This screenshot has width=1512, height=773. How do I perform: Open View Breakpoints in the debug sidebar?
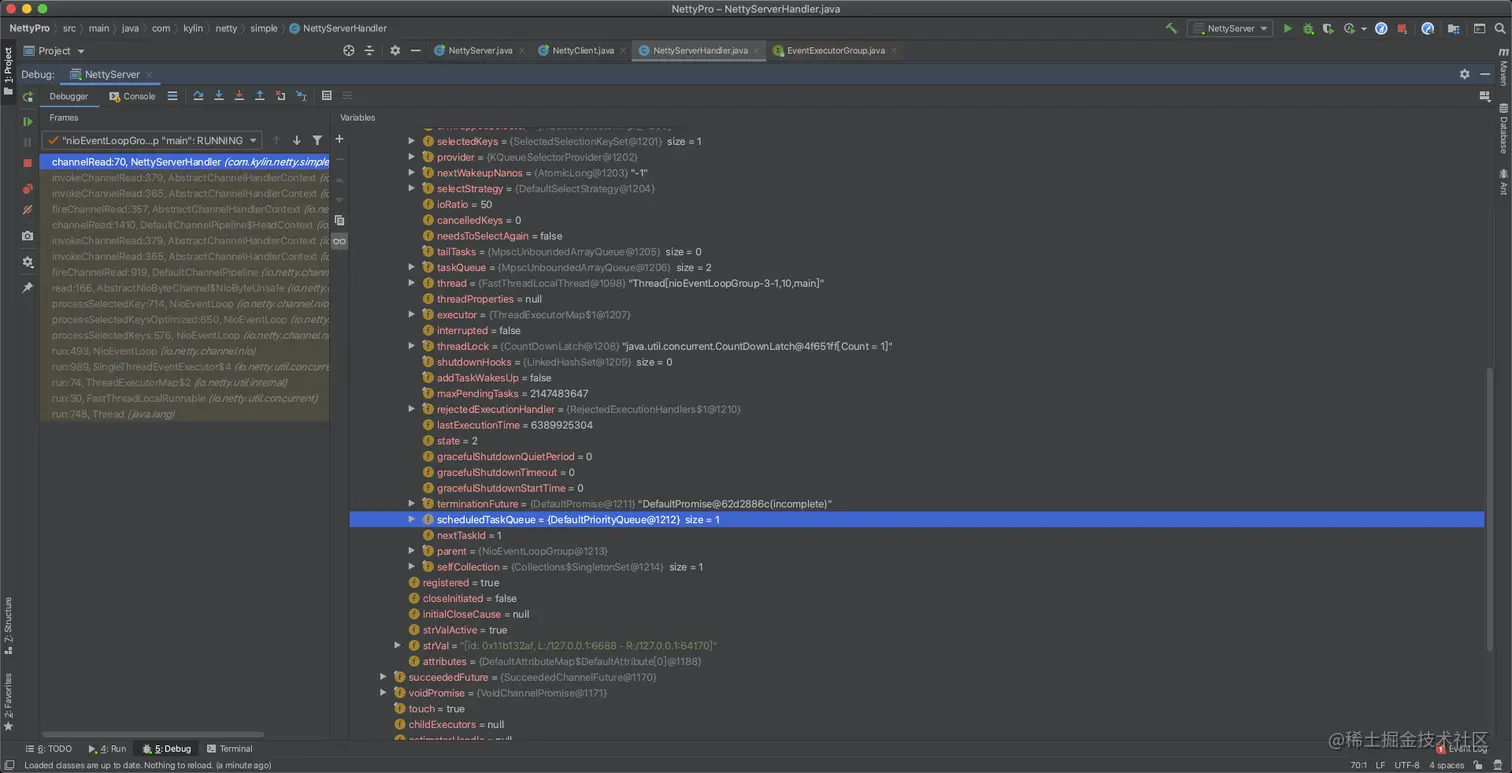tap(27, 188)
